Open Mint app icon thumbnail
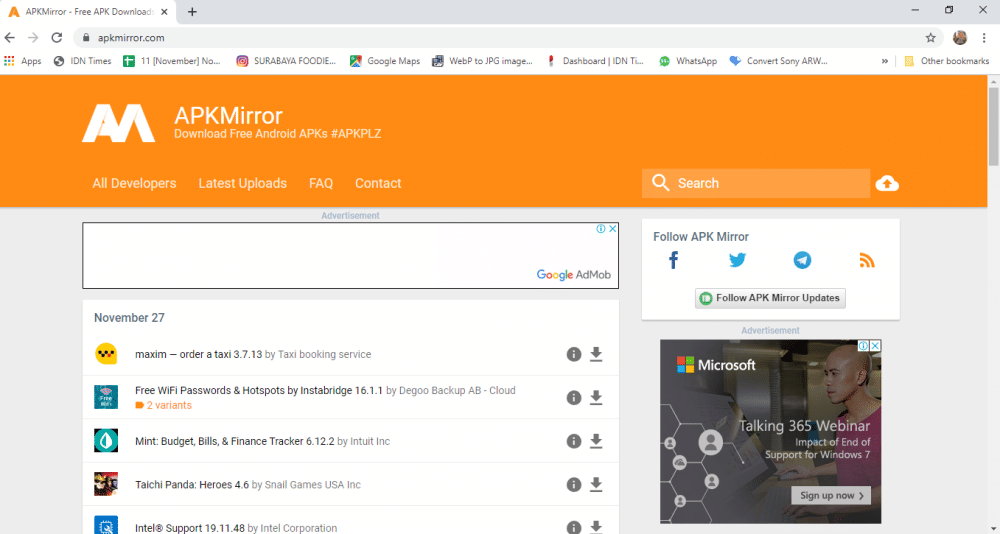This screenshot has width=1000, height=534. (106, 440)
